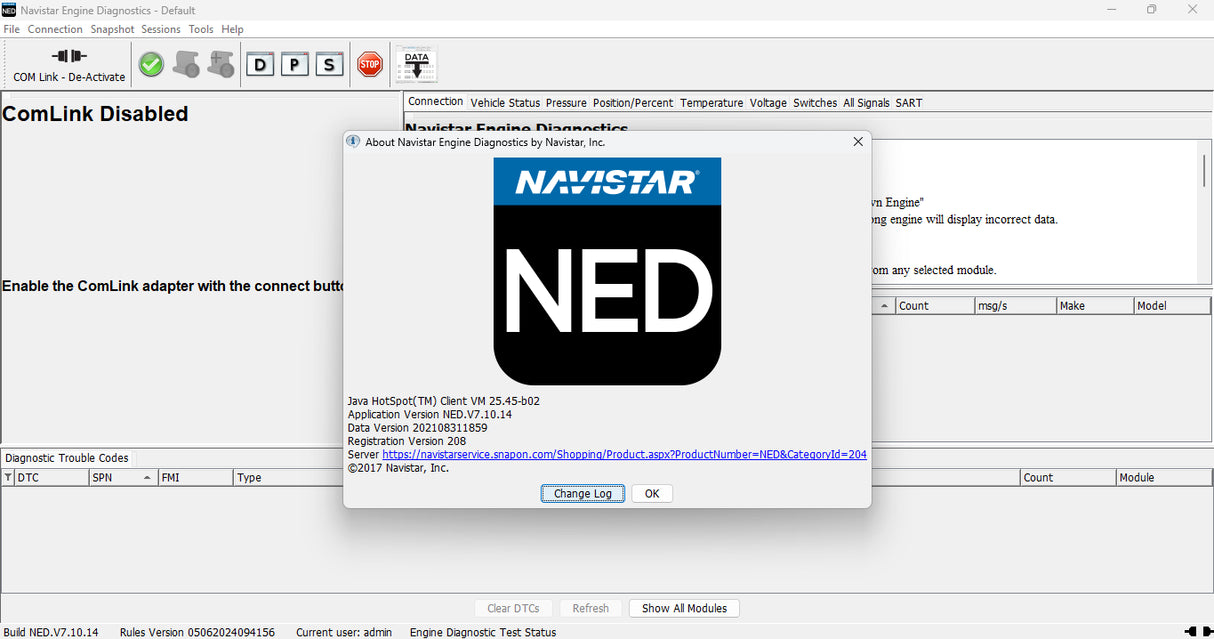Viewport: 1214px width, 639px height.
Task: Switch to the All Signals tab
Action: point(866,102)
